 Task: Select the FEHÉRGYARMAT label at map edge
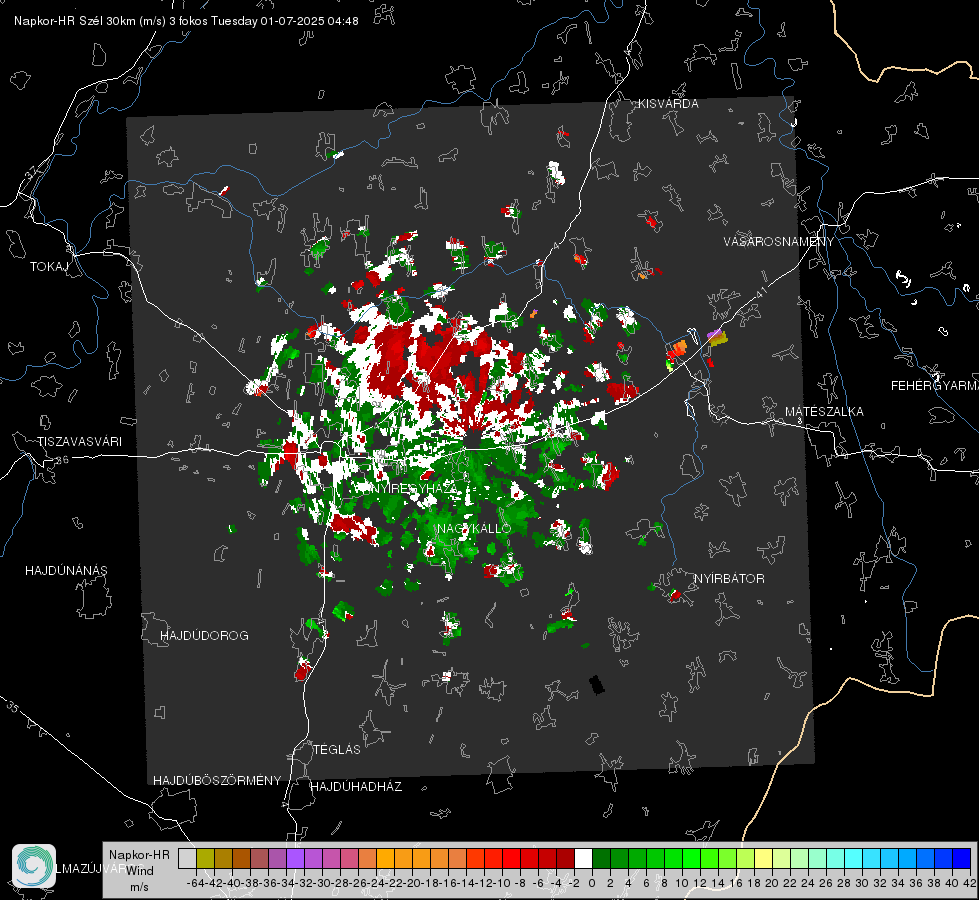[x=935, y=386]
